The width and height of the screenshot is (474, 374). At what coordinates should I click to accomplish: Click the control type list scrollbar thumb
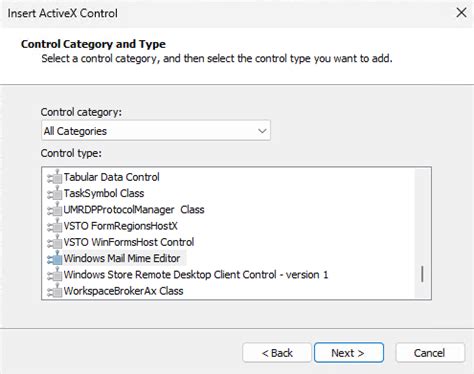click(x=422, y=274)
